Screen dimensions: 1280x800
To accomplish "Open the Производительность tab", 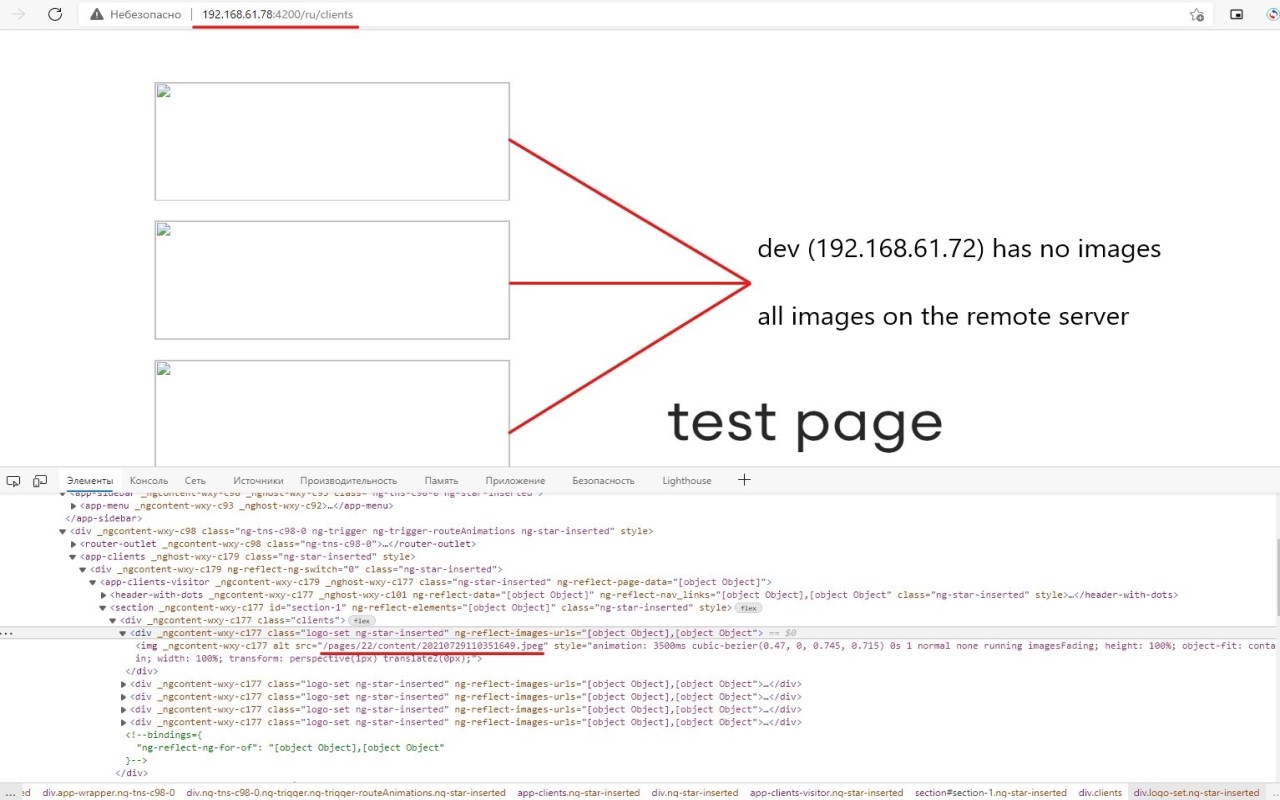I will click(x=348, y=481).
